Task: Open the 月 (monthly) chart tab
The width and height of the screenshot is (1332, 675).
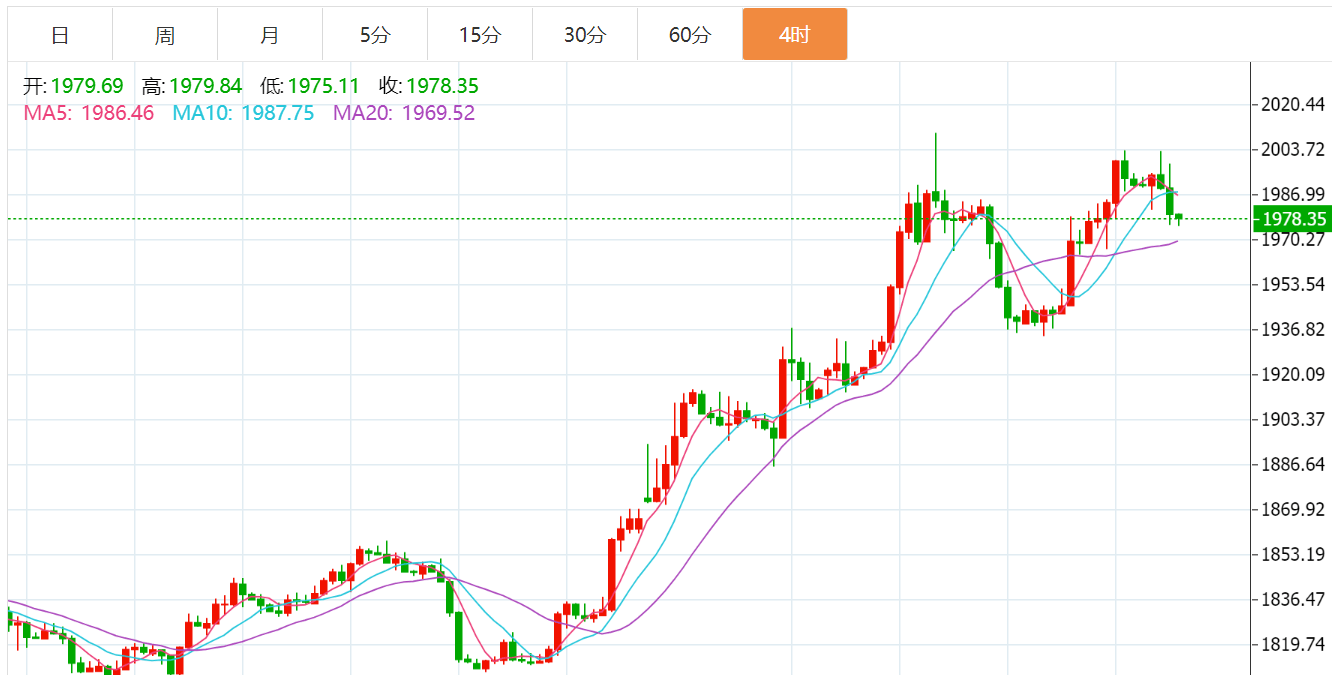Action: [x=270, y=35]
